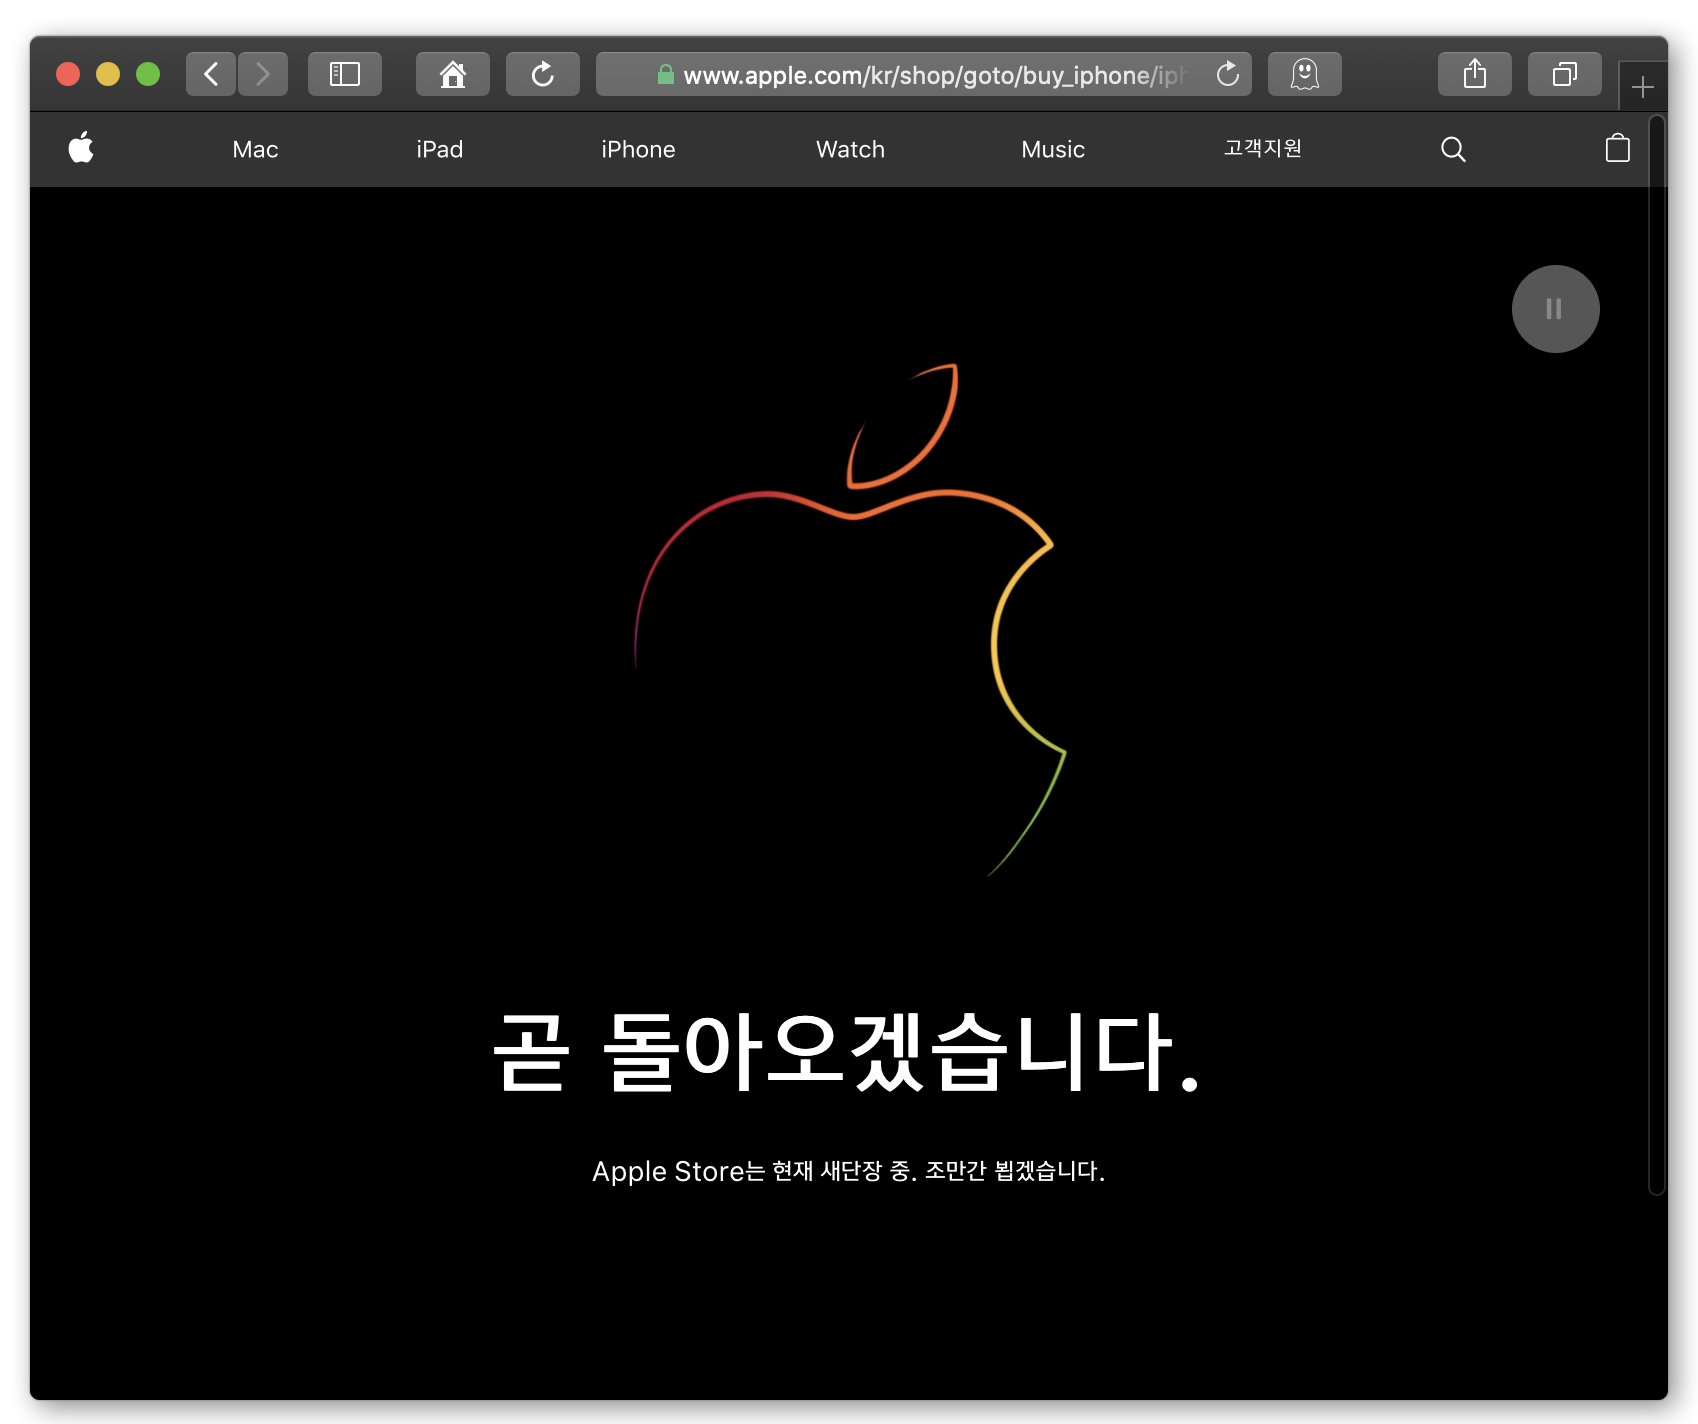Viewport: 1698px width, 1424px height.
Task: Click the Apple logo in site navigation
Action: (x=81, y=148)
